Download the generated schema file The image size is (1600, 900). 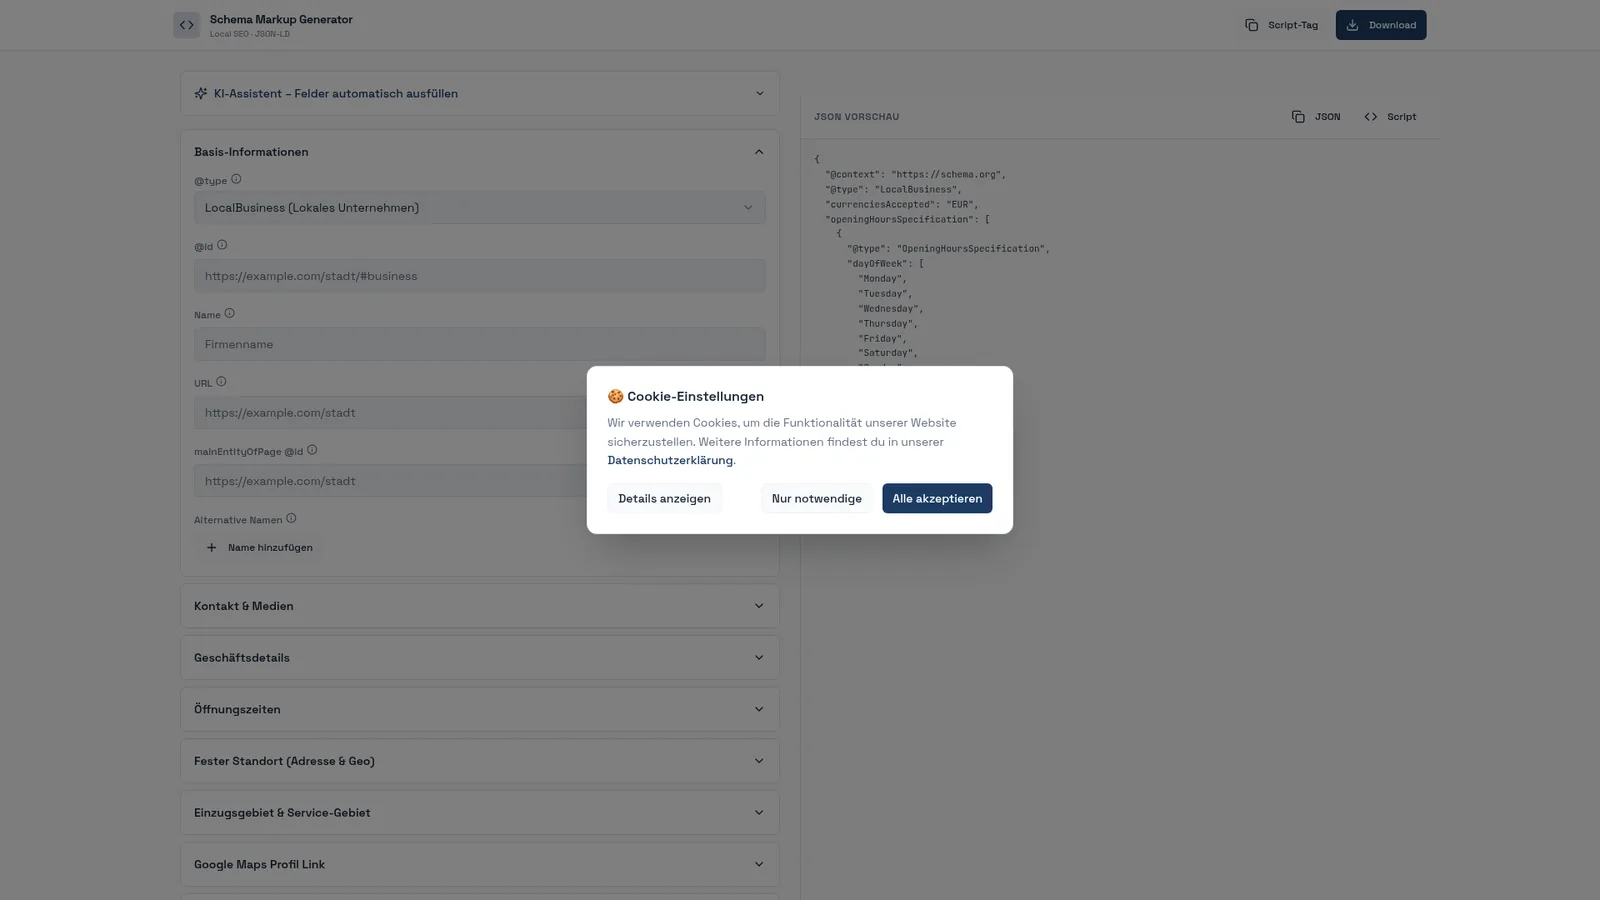[1381, 25]
